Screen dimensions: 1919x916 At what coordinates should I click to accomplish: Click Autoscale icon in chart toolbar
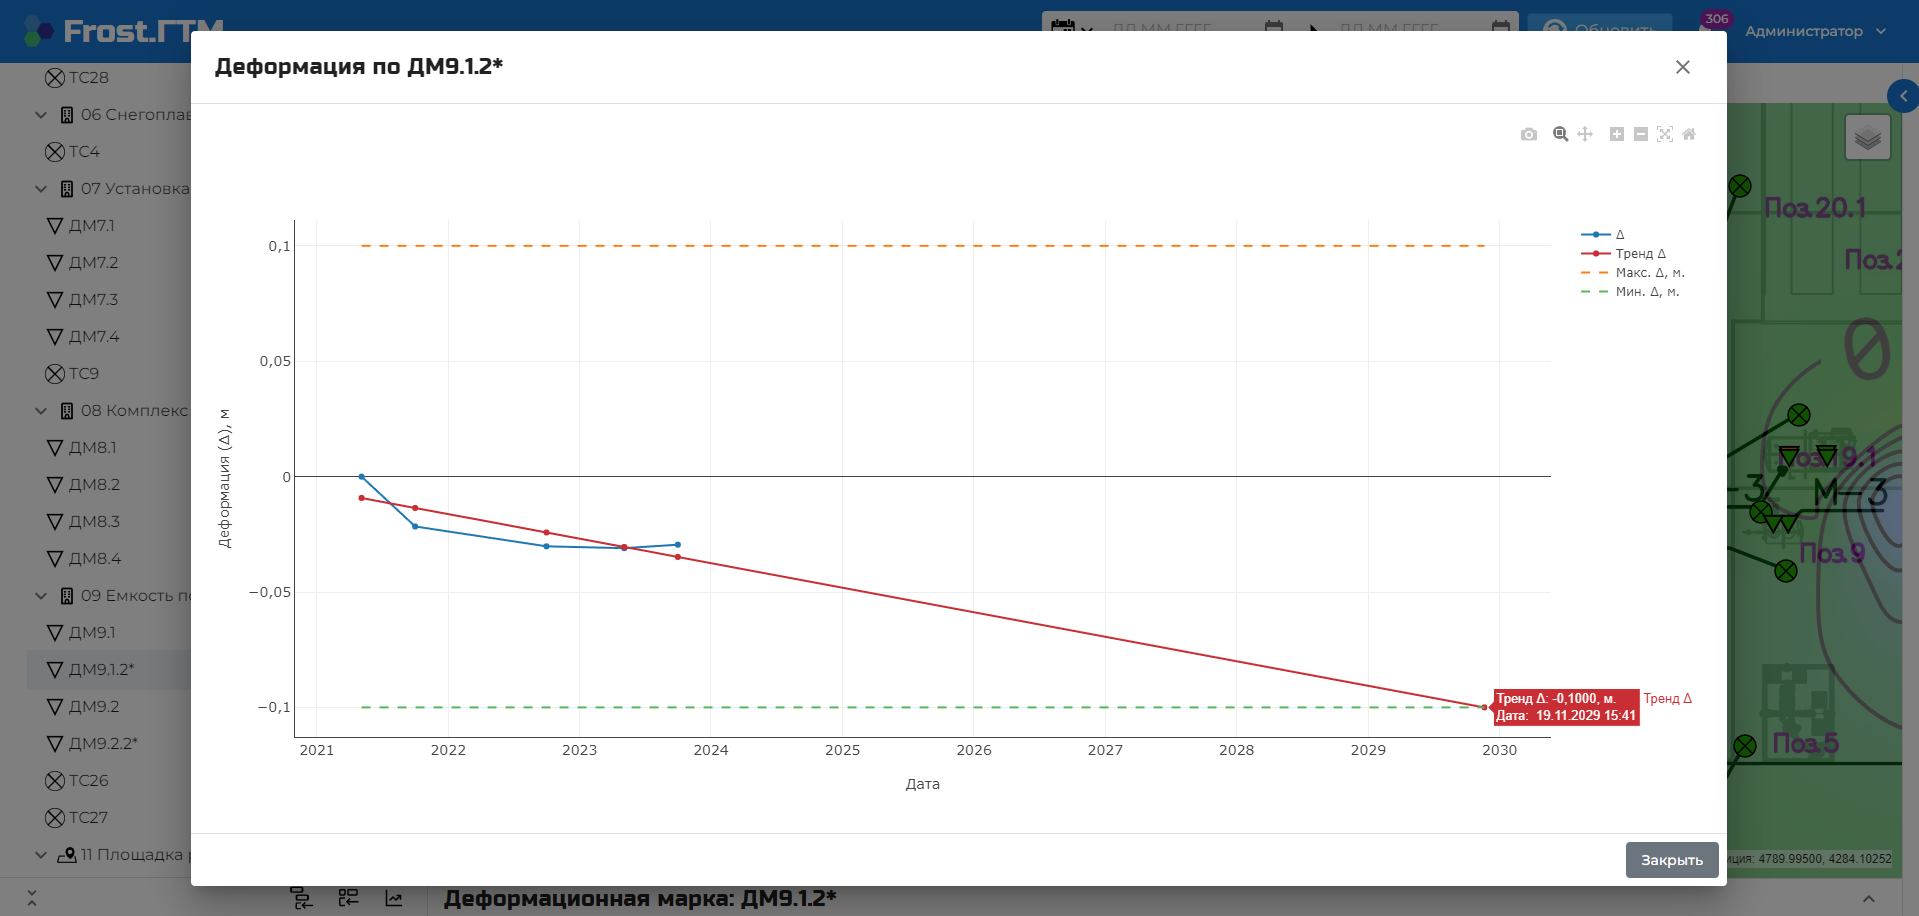pyautogui.click(x=1665, y=134)
